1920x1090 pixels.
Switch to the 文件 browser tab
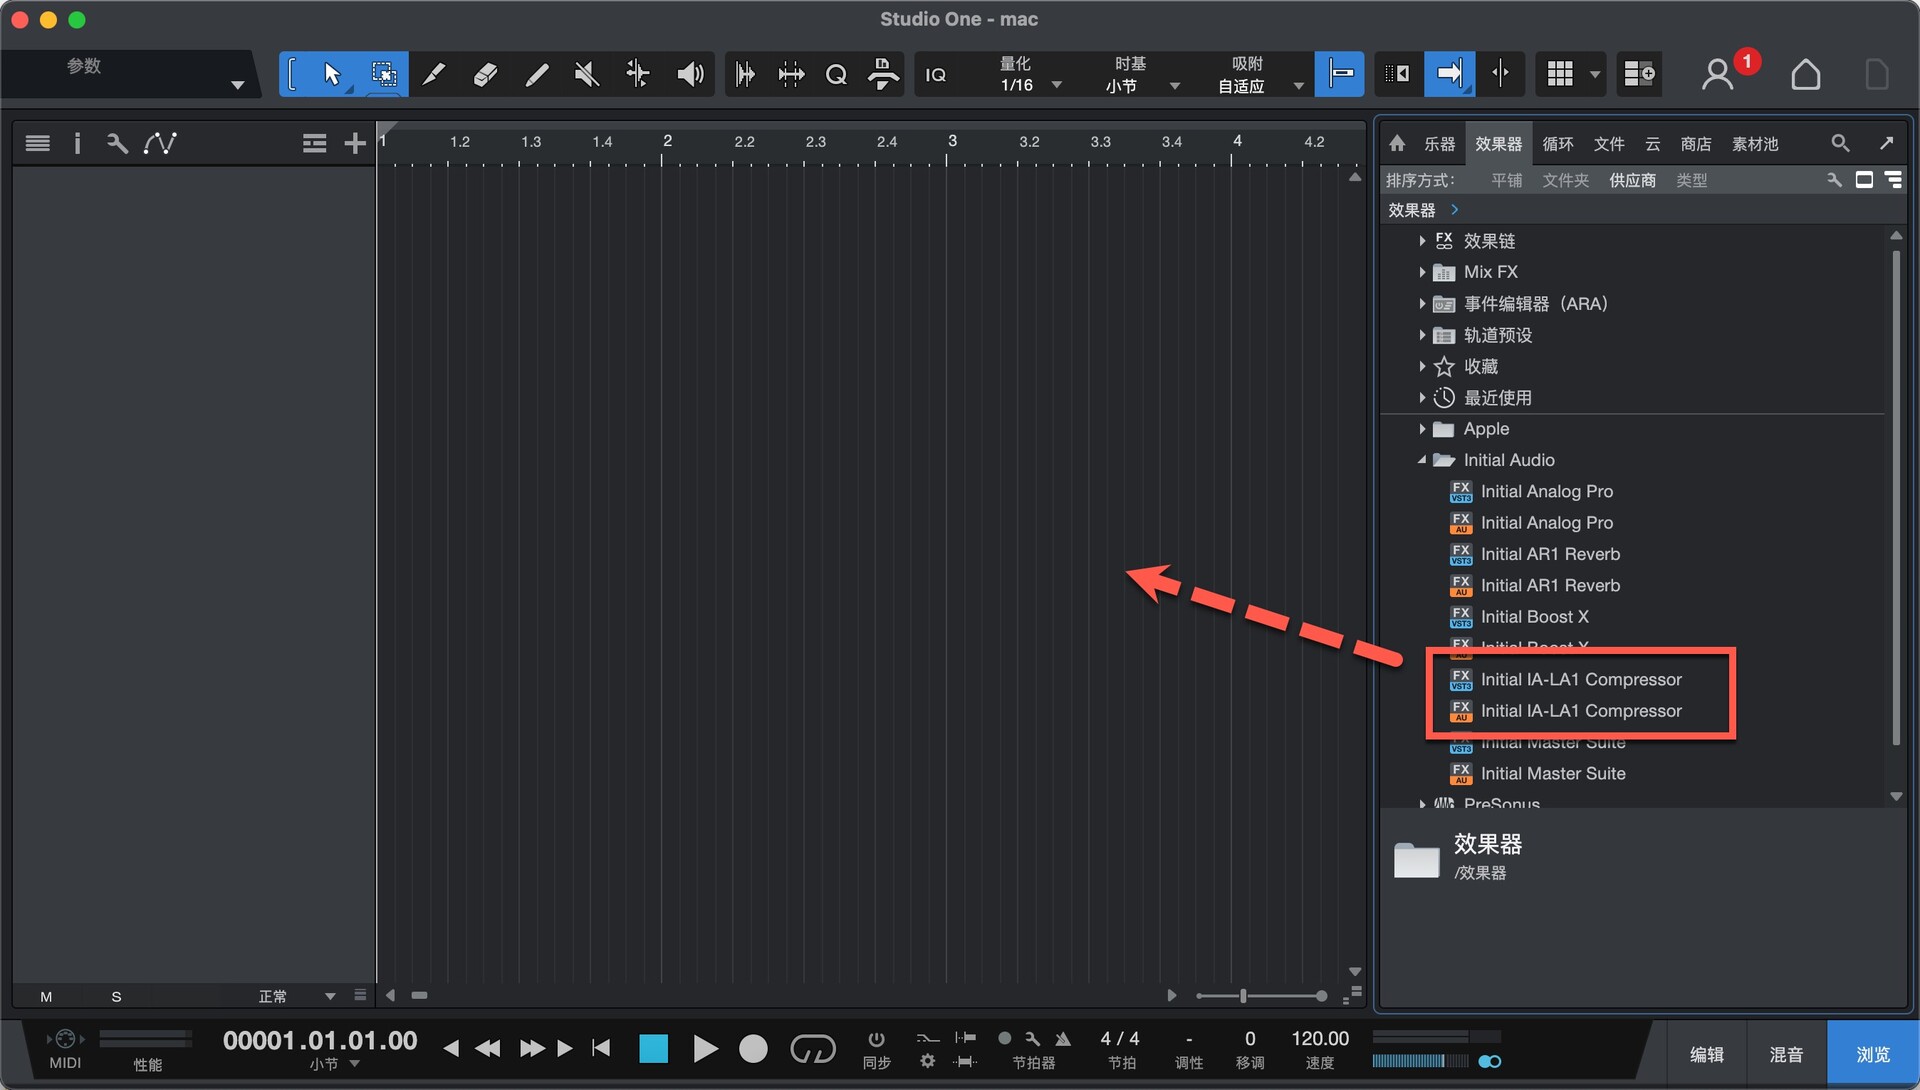pyautogui.click(x=1609, y=144)
